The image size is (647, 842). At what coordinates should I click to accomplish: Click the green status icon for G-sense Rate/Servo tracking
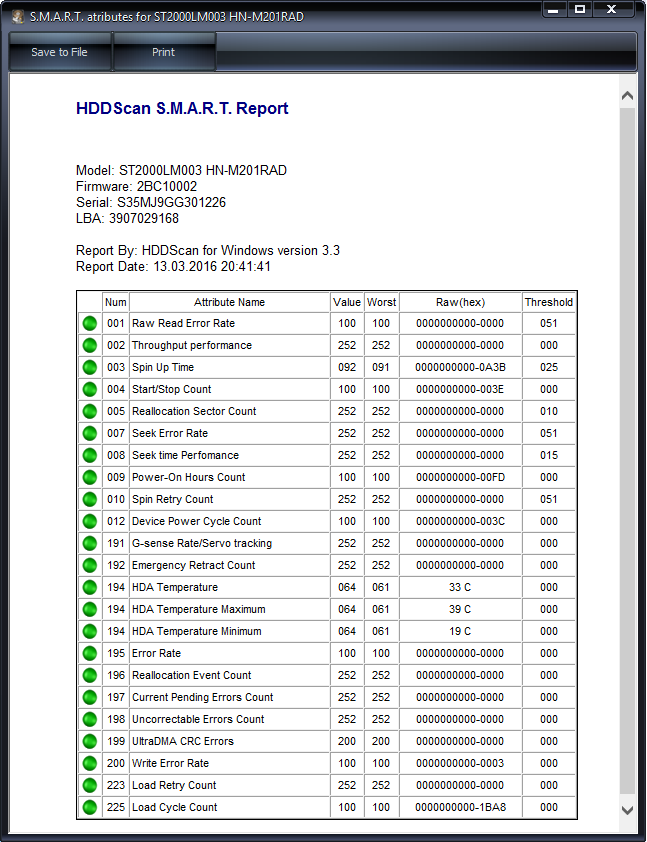[x=90, y=543]
